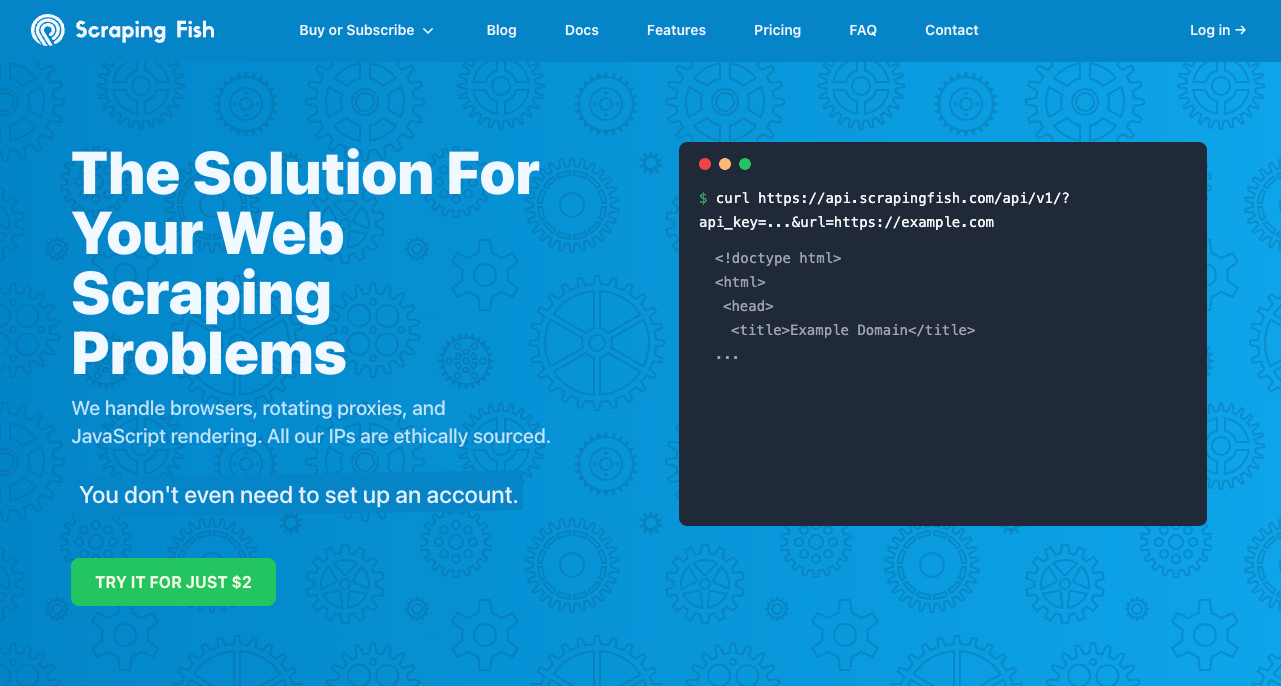View the Pricing page

(777, 30)
